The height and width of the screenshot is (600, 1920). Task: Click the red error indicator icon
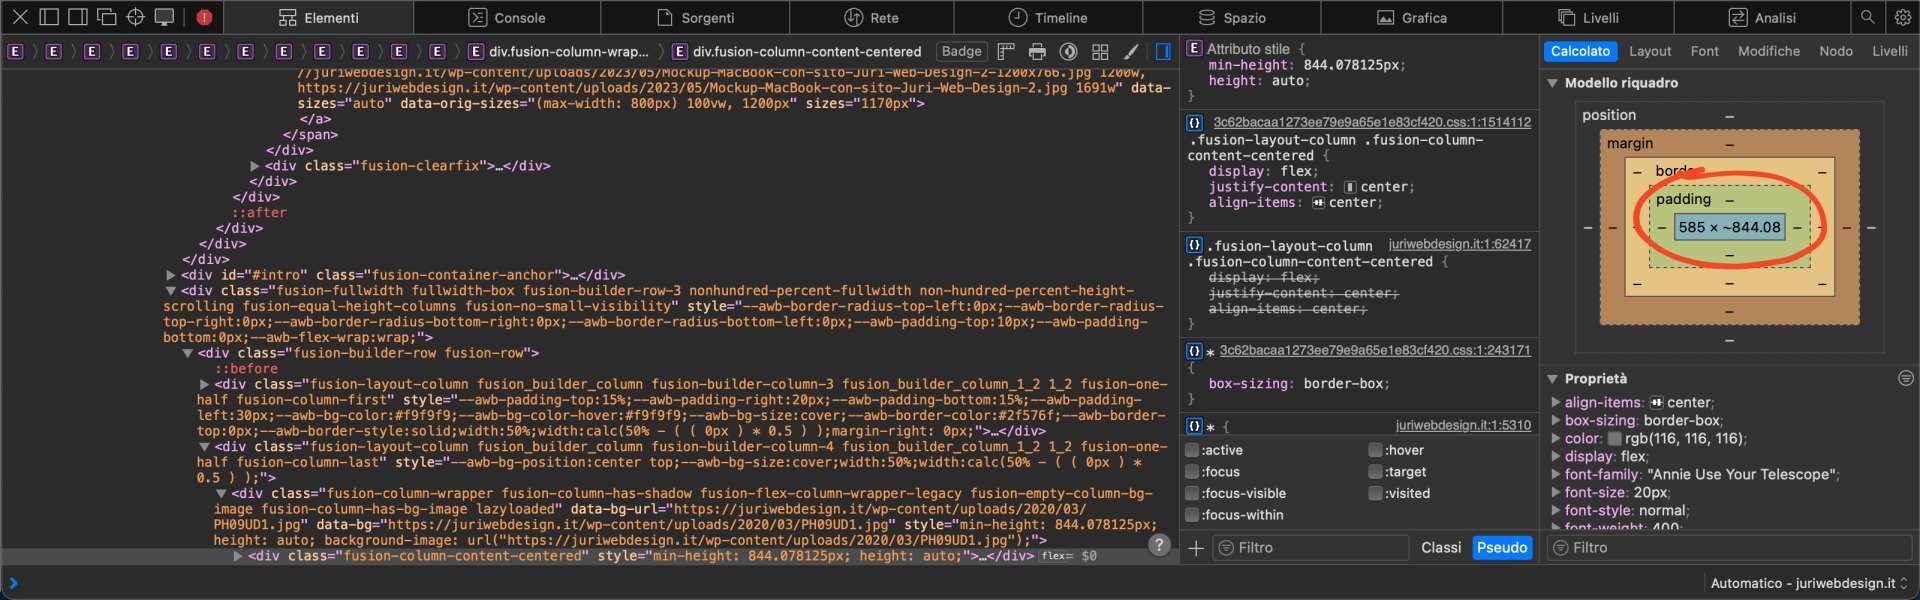(204, 17)
